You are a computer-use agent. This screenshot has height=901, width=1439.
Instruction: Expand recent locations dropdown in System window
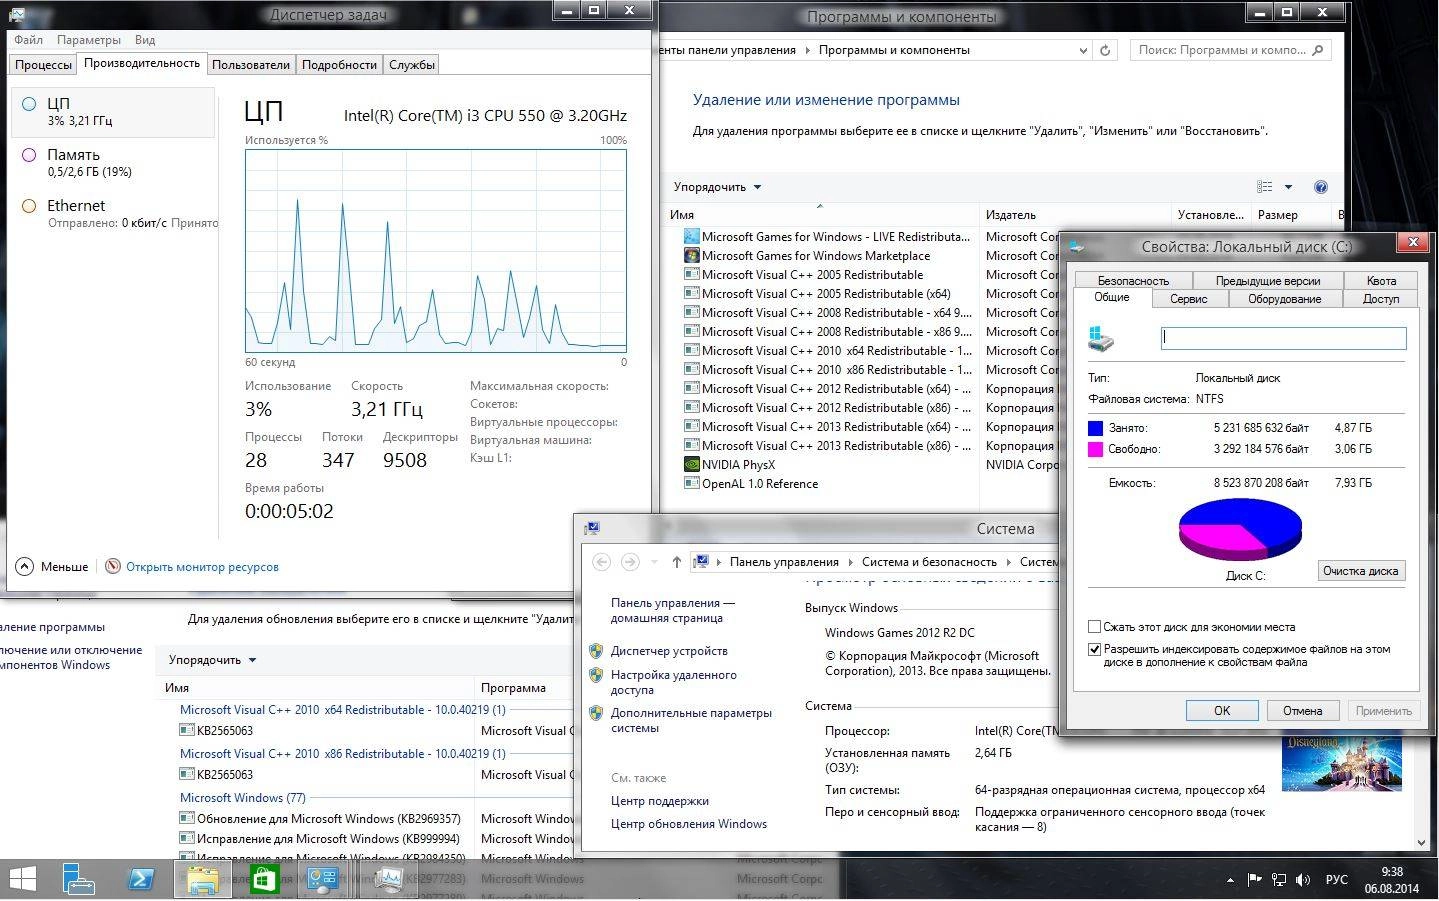coord(654,562)
